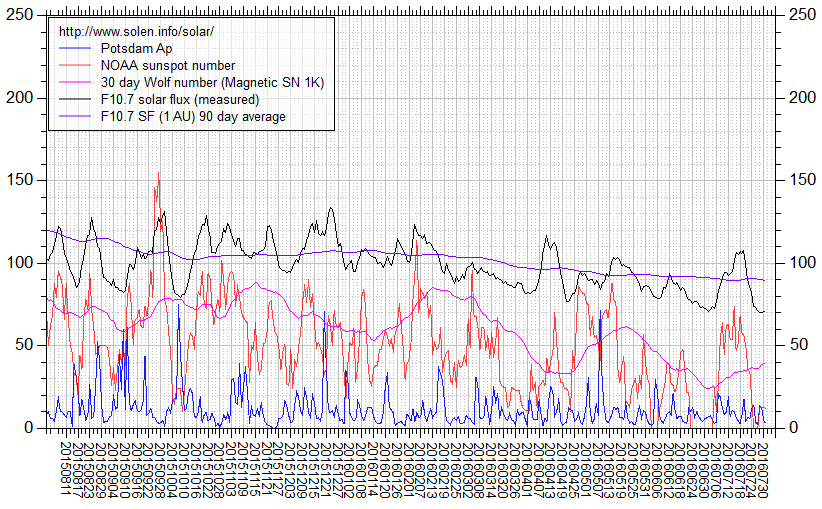This screenshot has height=509, width=822.
Task: Click the black line sample beside F10.7 solar flux
Action: [x=75, y=100]
